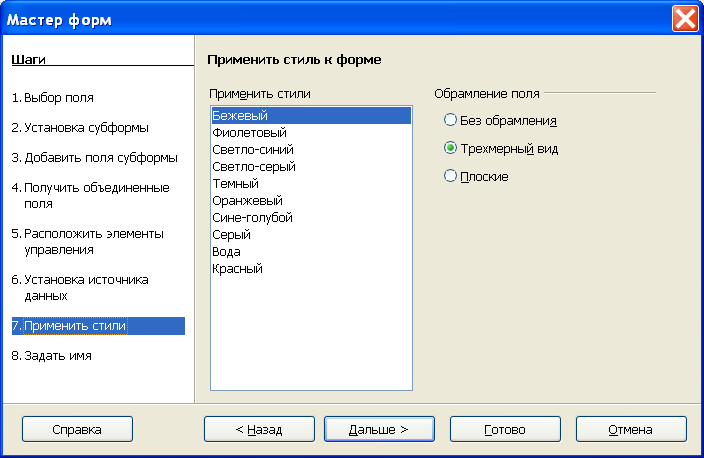Screen dimensions: 704x458
Task: Open step 8 Задать имя
Action: click(52, 356)
